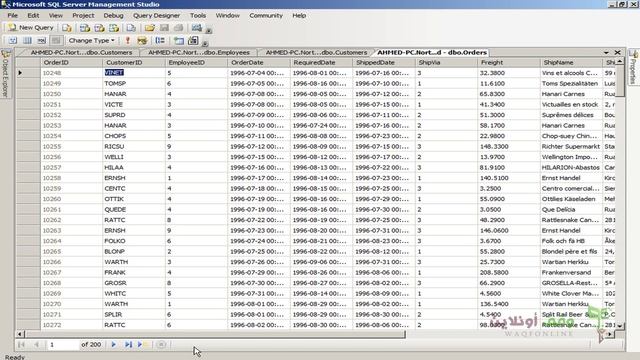This screenshot has height=360, width=640.
Task: Open the Query Designer toolbar options arrow
Action: 205,43
